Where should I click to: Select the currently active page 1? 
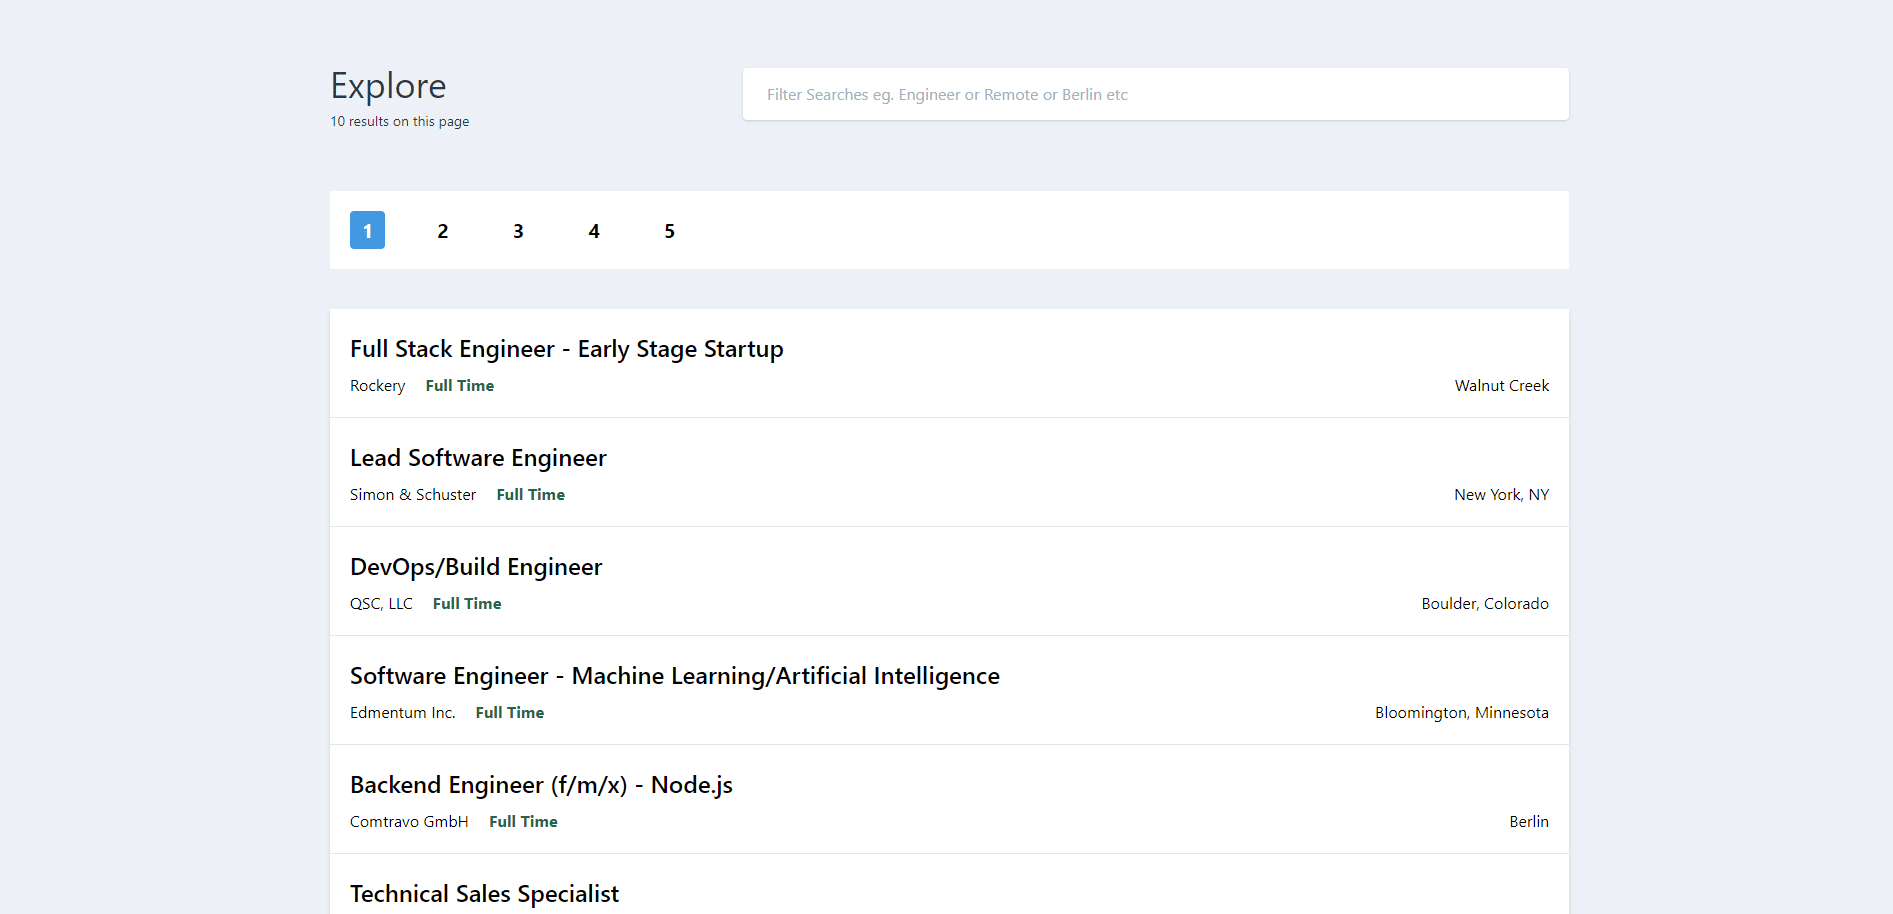click(x=367, y=230)
